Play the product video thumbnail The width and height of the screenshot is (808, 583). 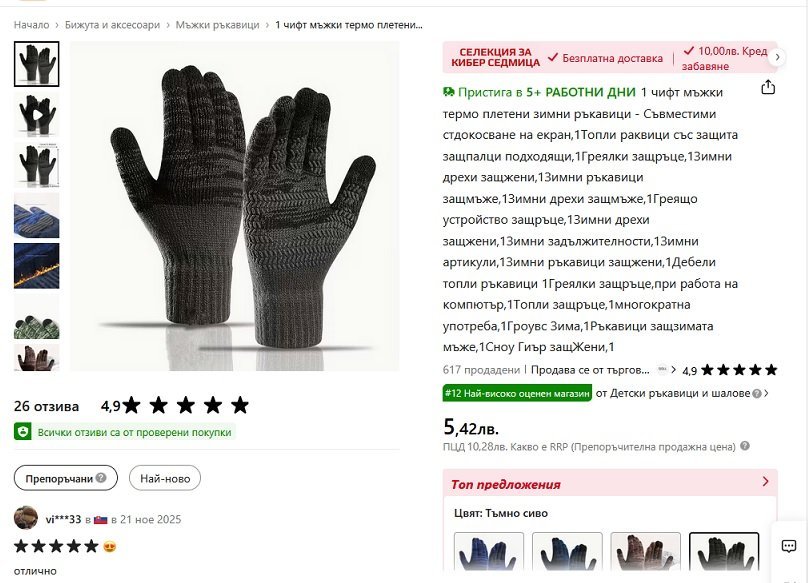click(37, 114)
